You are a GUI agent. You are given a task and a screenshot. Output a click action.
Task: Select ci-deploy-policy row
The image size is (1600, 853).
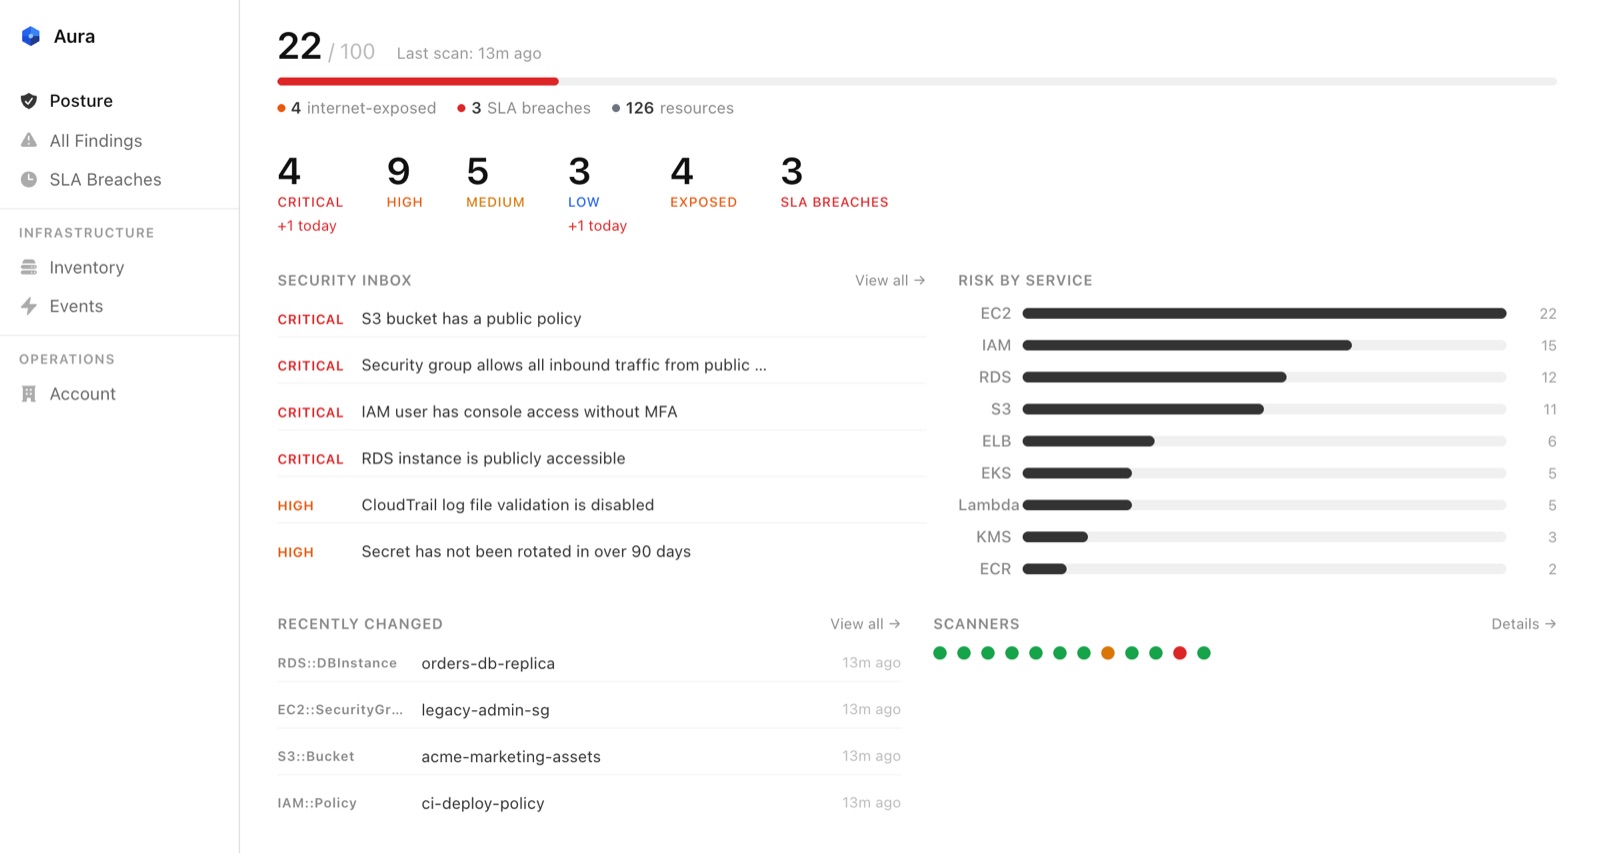589,803
